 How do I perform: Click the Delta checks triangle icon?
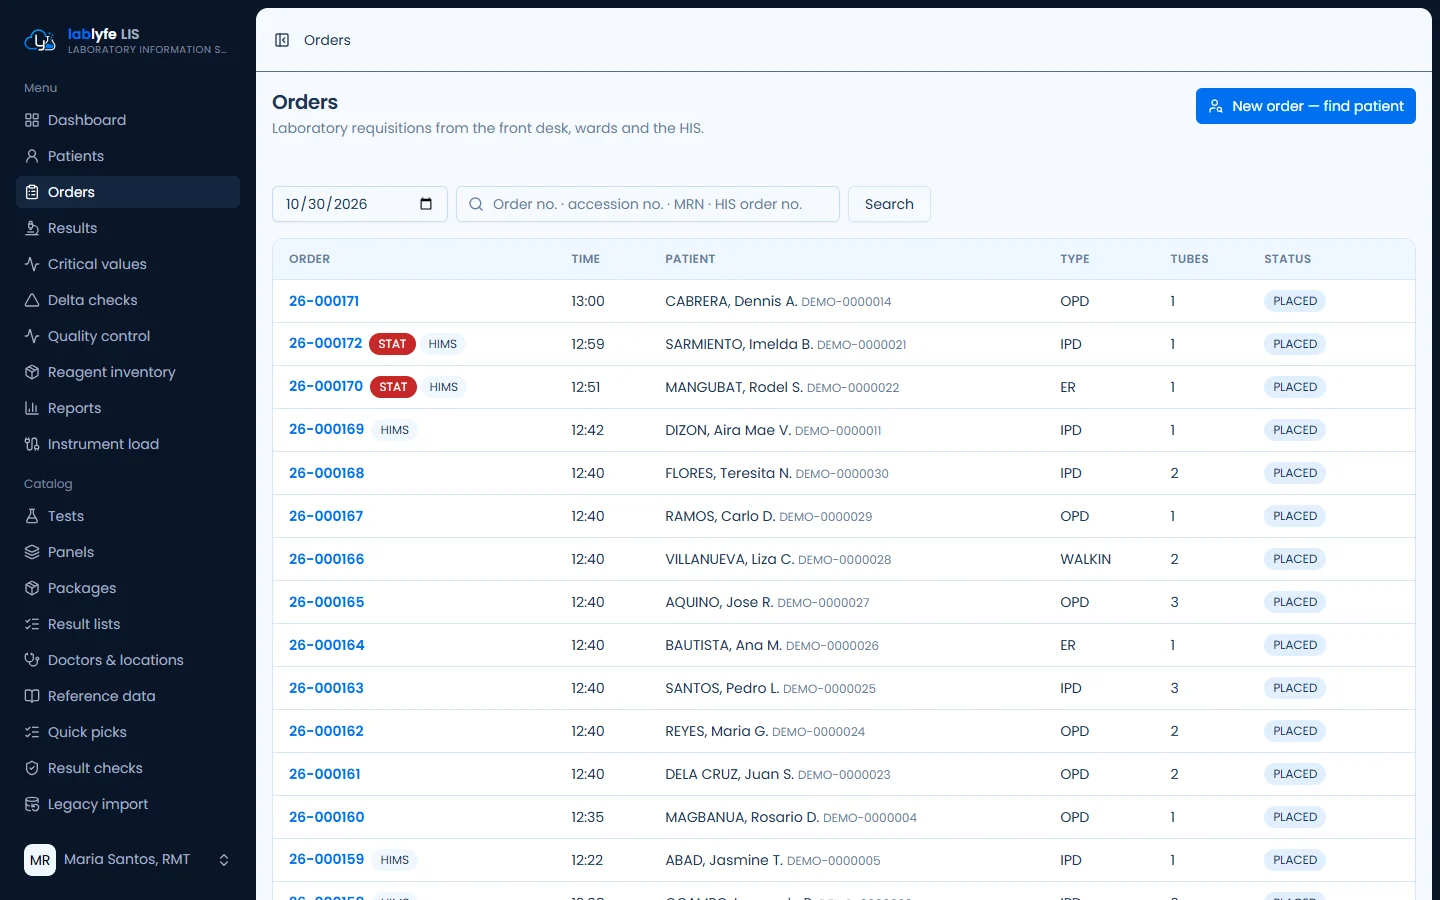coord(32,300)
